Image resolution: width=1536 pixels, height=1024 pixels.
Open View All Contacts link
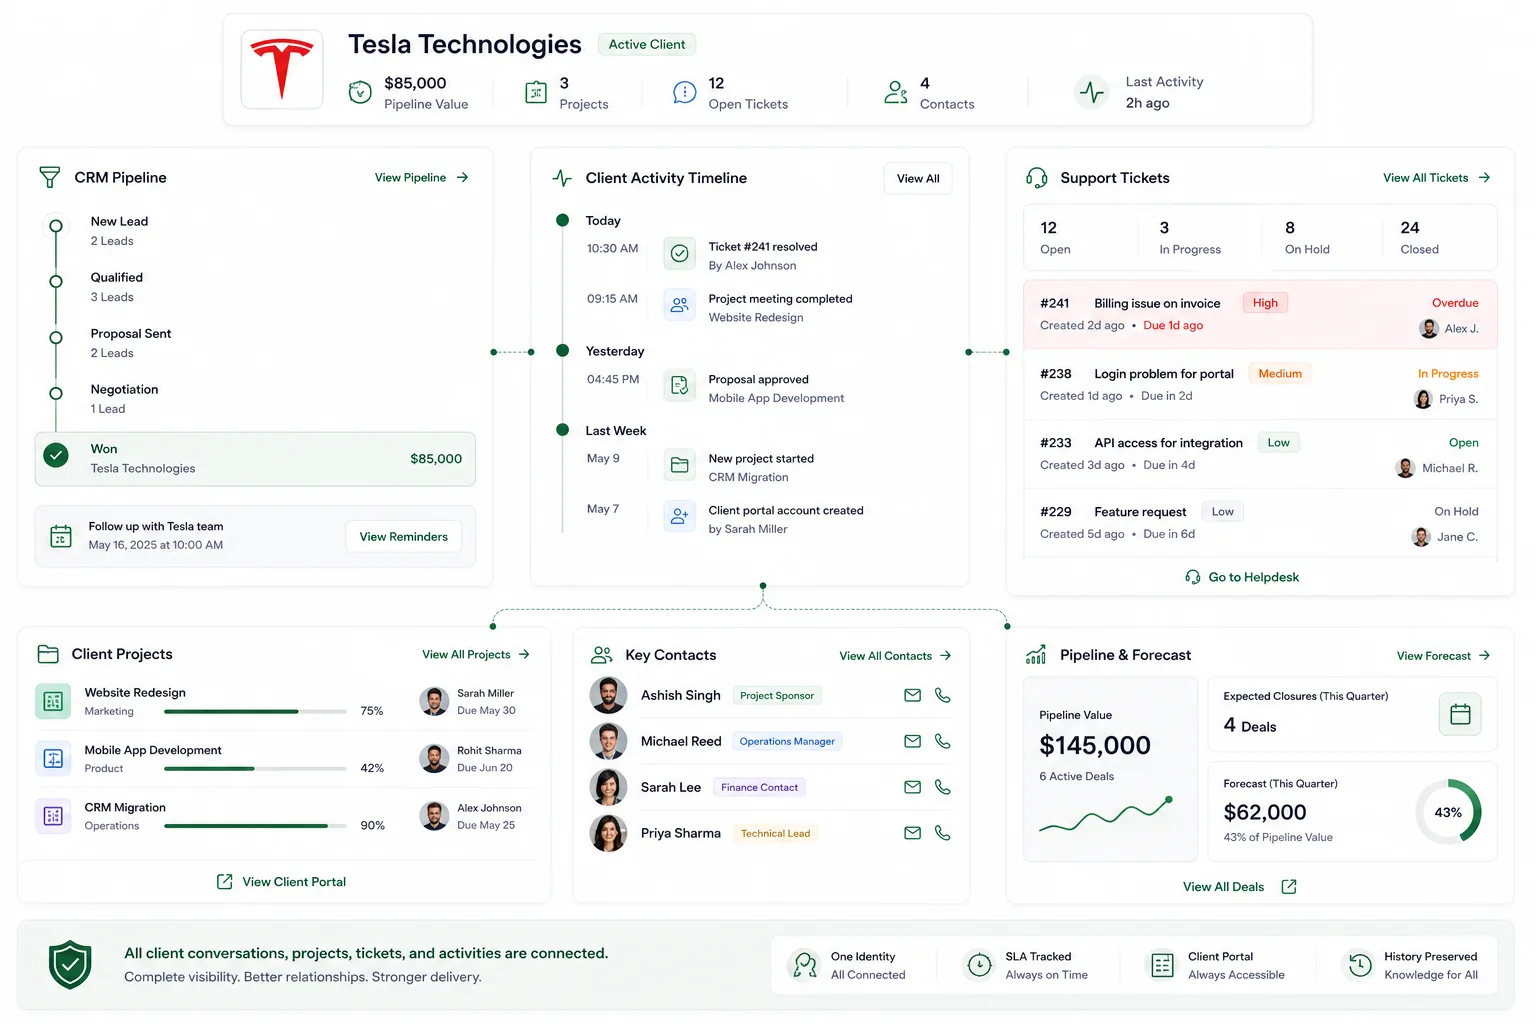click(896, 656)
